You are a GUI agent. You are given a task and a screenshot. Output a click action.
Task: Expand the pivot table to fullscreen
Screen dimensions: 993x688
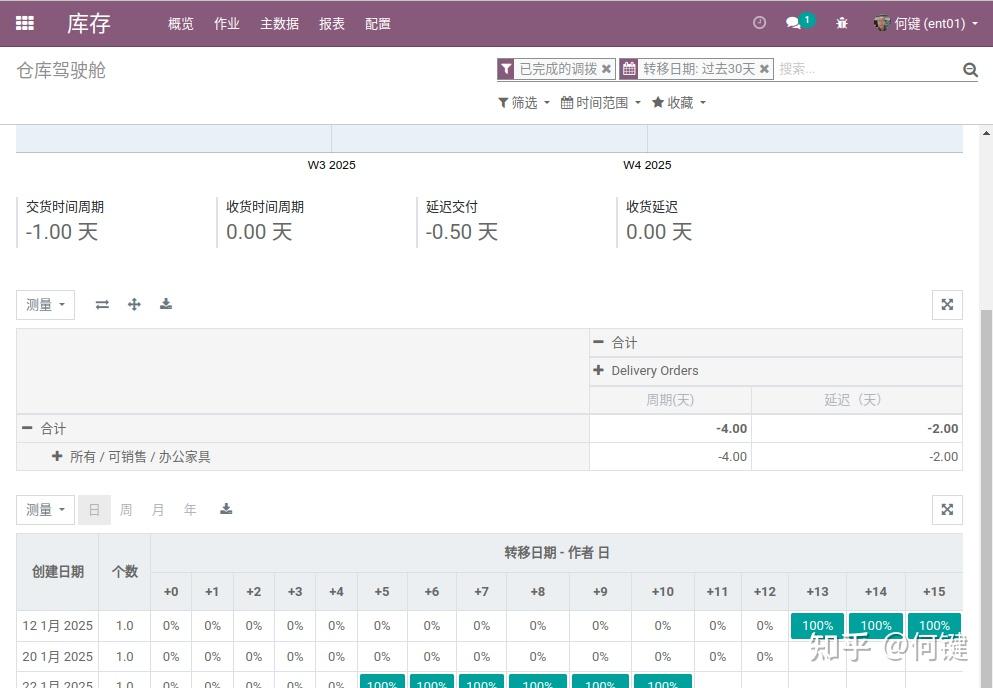947,305
